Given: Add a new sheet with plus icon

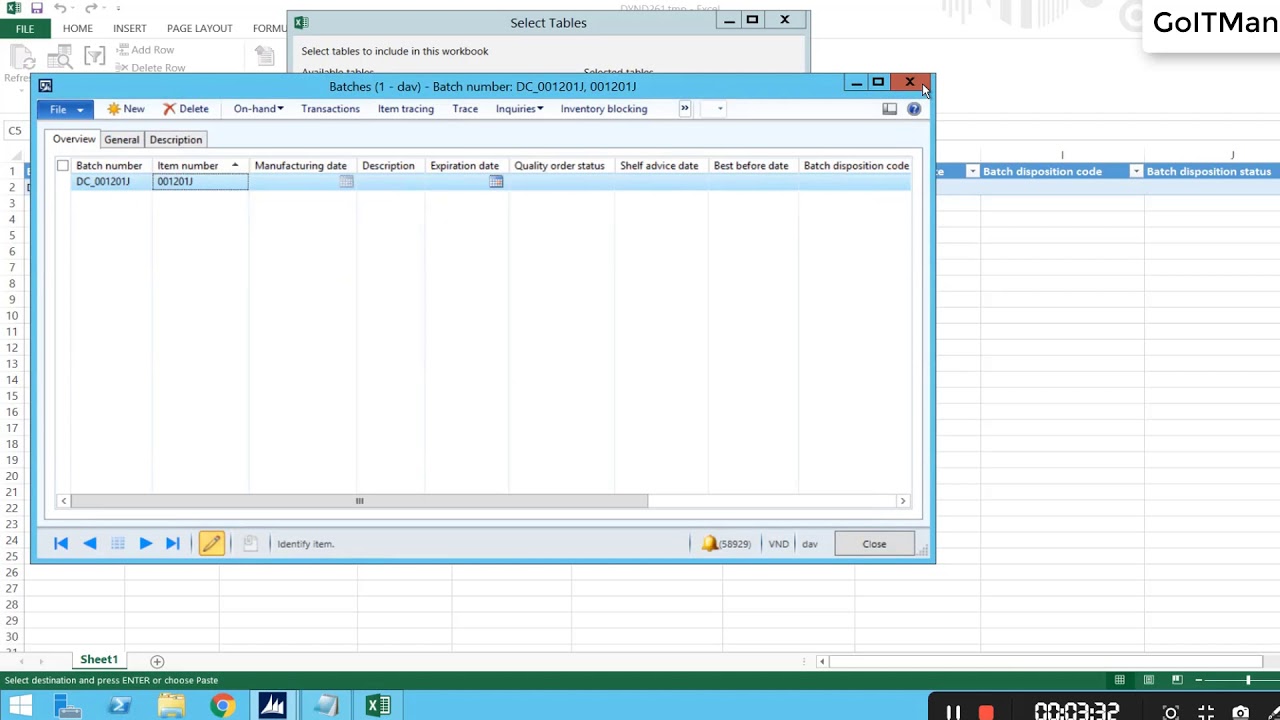Looking at the screenshot, I should [157, 661].
